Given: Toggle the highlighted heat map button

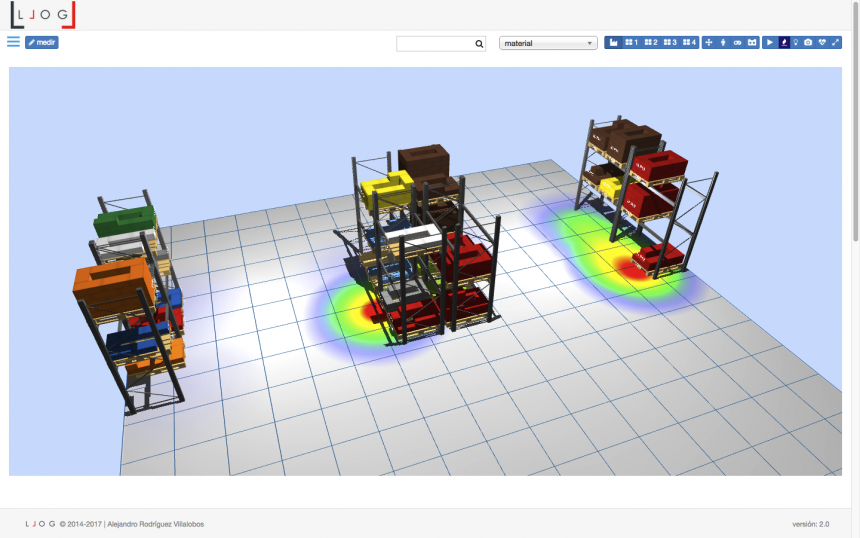Looking at the screenshot, I should click(784, 43).
